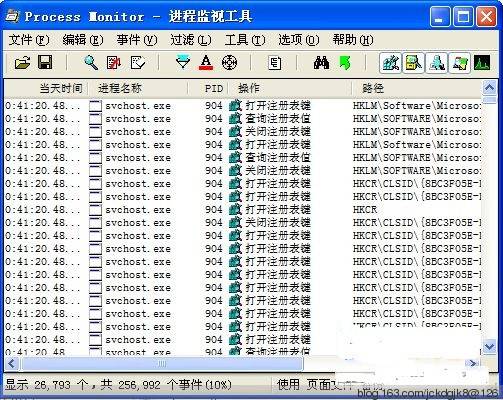Sort by the 路径 column header
Image resolution: width=503 pixels, height=400 pixels.
click(417, 89)
